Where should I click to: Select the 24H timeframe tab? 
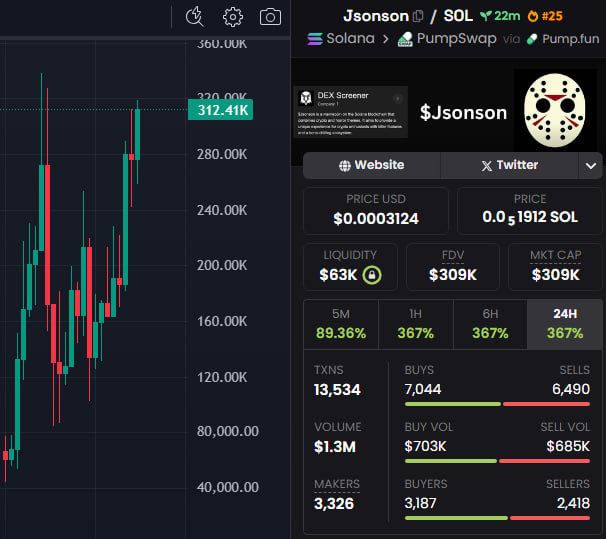pos(565,324)
